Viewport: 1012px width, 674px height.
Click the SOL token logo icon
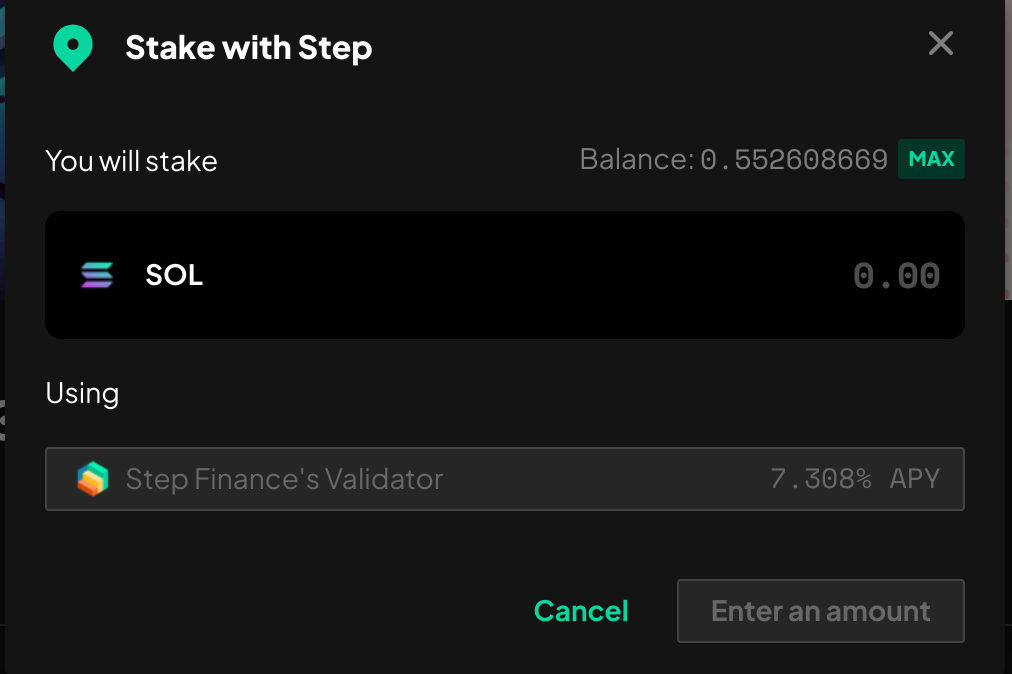[97, 275]
